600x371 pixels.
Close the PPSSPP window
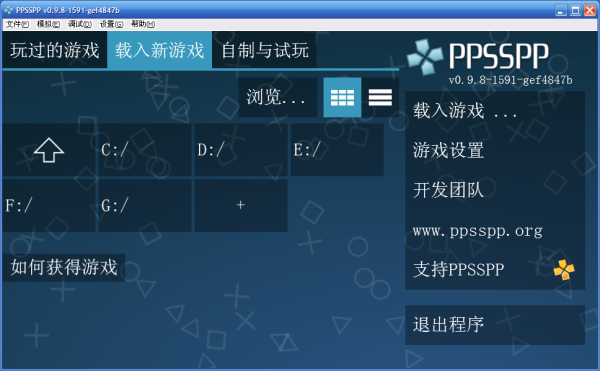coord(589,10)
